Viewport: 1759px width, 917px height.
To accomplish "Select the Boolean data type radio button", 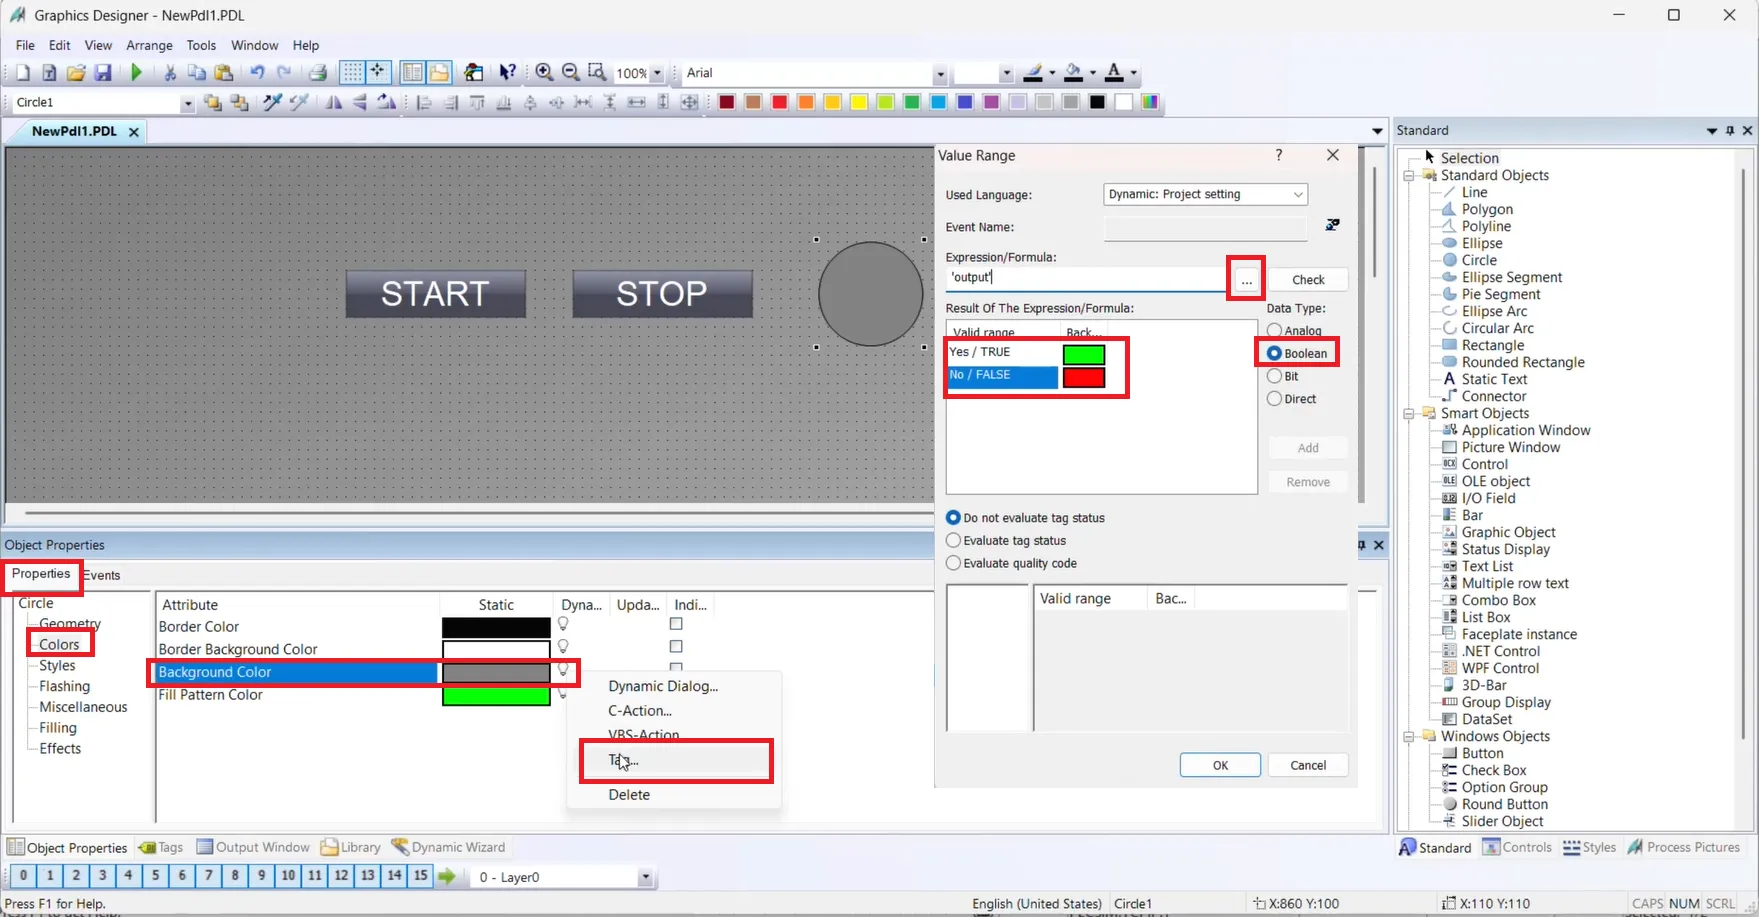I will tap(1273, 352).
